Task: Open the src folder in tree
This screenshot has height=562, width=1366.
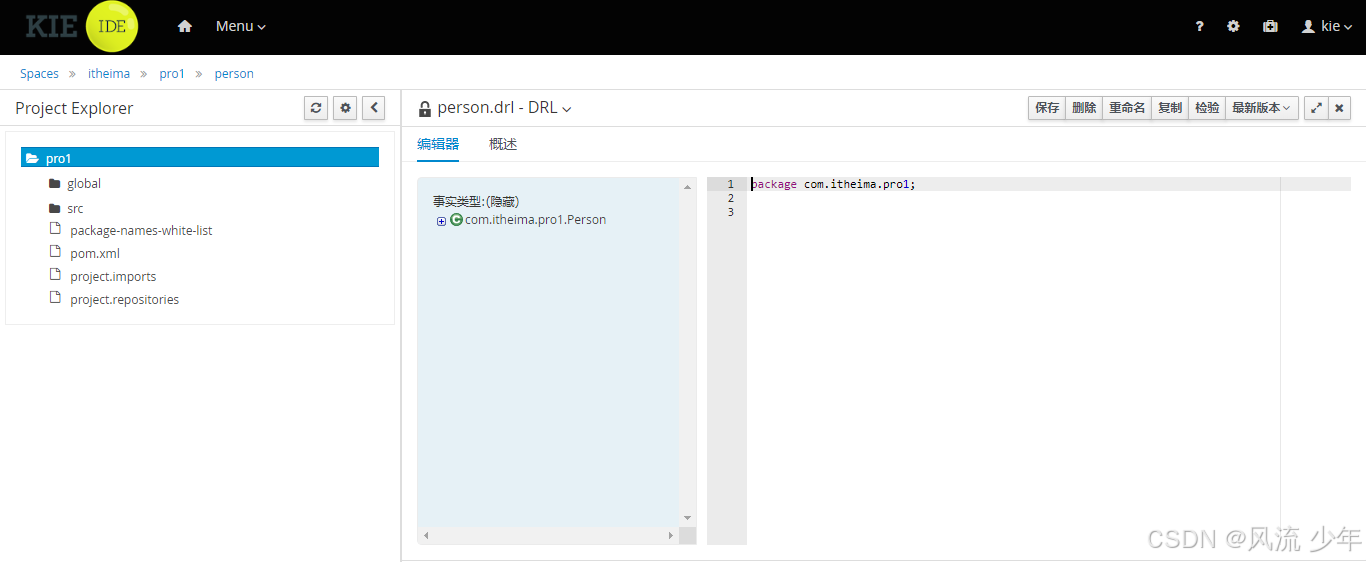Action: 75,209
